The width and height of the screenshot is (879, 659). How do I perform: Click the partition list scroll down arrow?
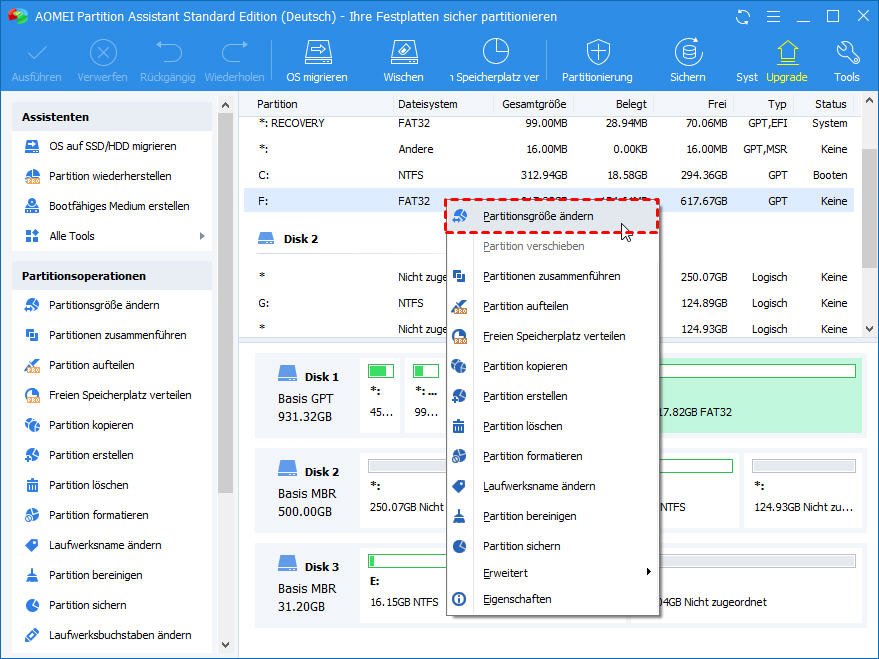point(869,329)
